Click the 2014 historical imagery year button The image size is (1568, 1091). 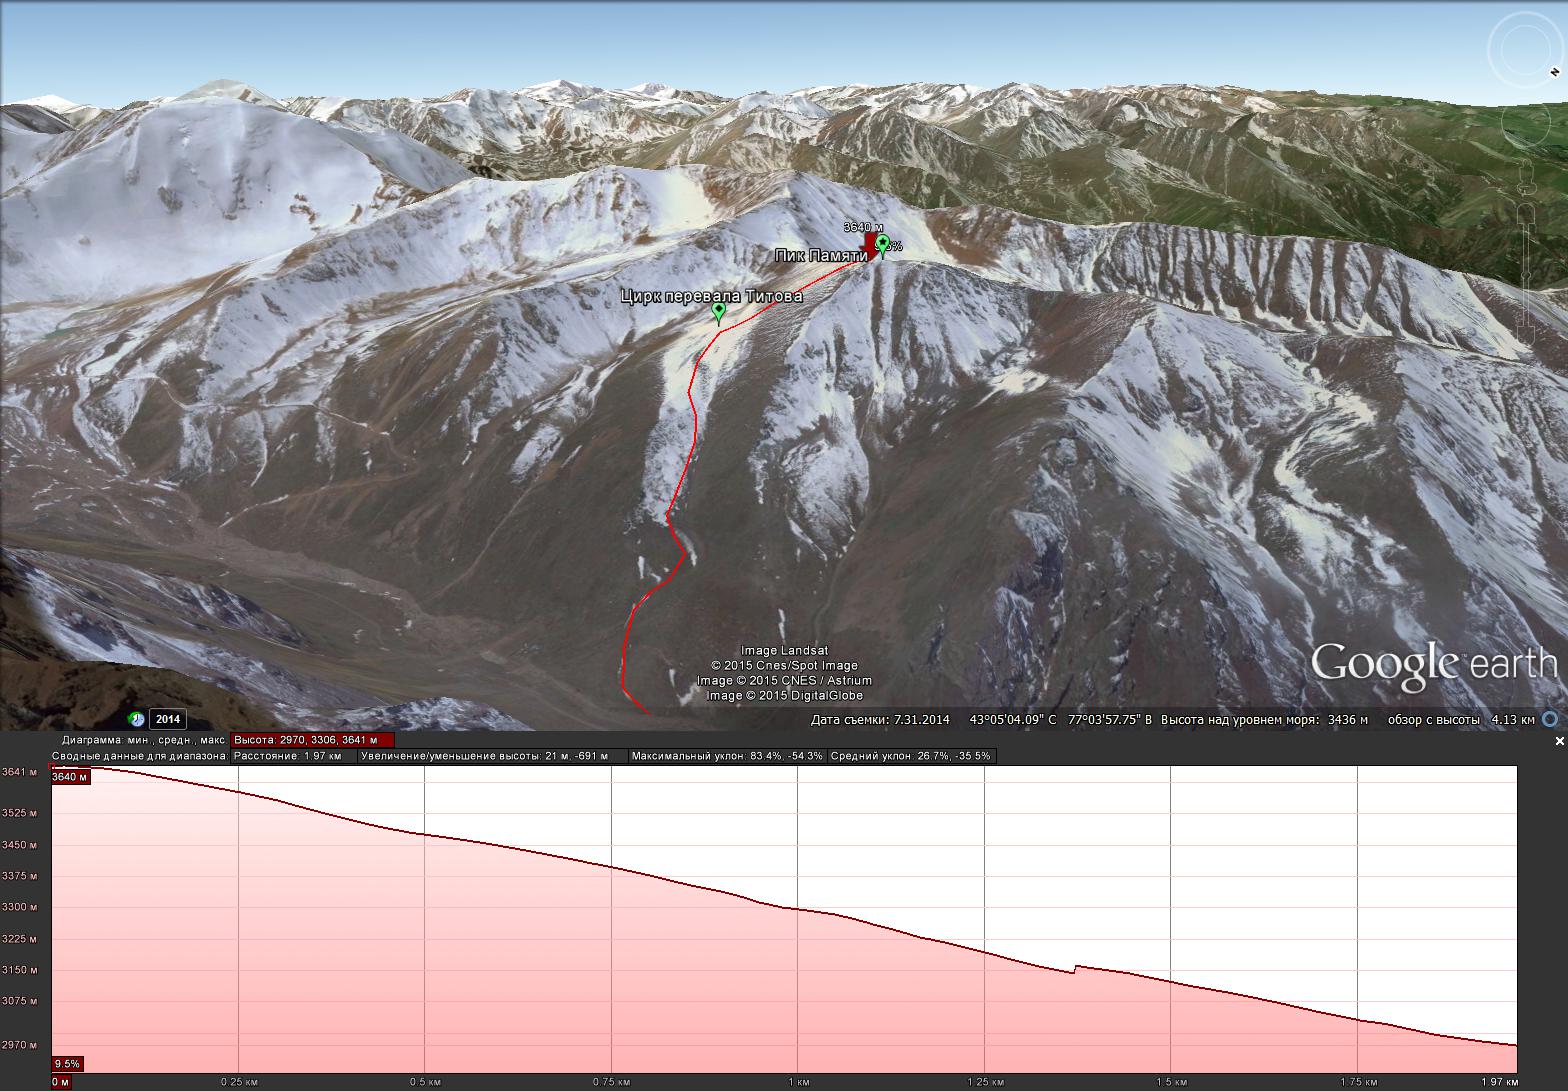[167, 719]
